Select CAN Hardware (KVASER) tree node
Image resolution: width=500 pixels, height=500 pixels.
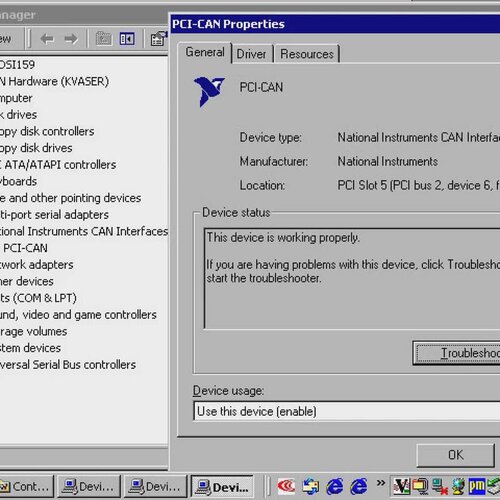54,81
